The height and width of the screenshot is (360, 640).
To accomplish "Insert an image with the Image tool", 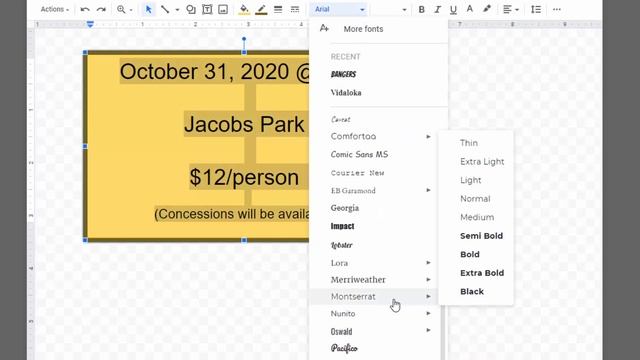I will 223,9.
